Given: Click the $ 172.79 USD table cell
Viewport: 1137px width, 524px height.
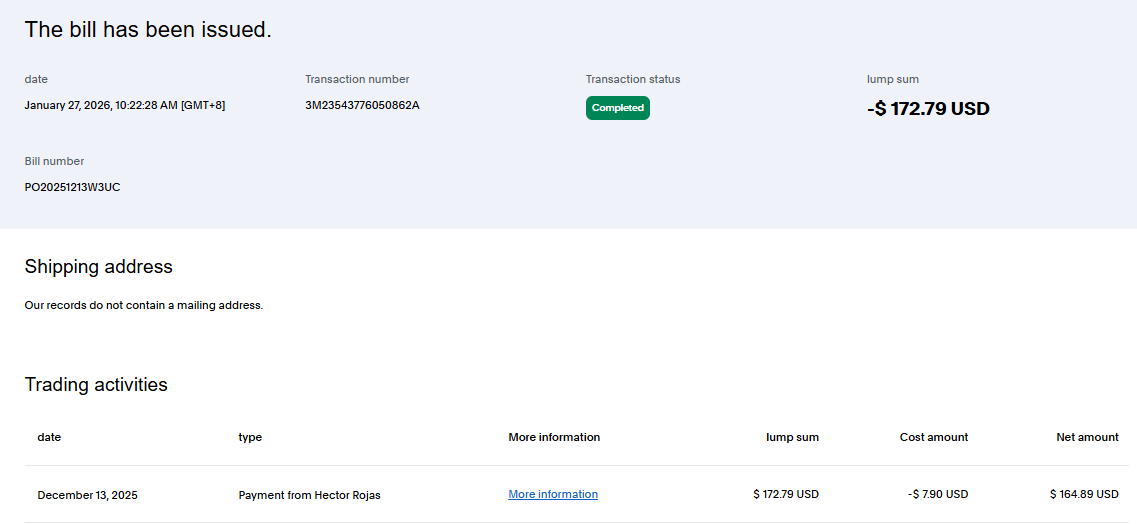Looking at the screenshot, I should (785, 494).
